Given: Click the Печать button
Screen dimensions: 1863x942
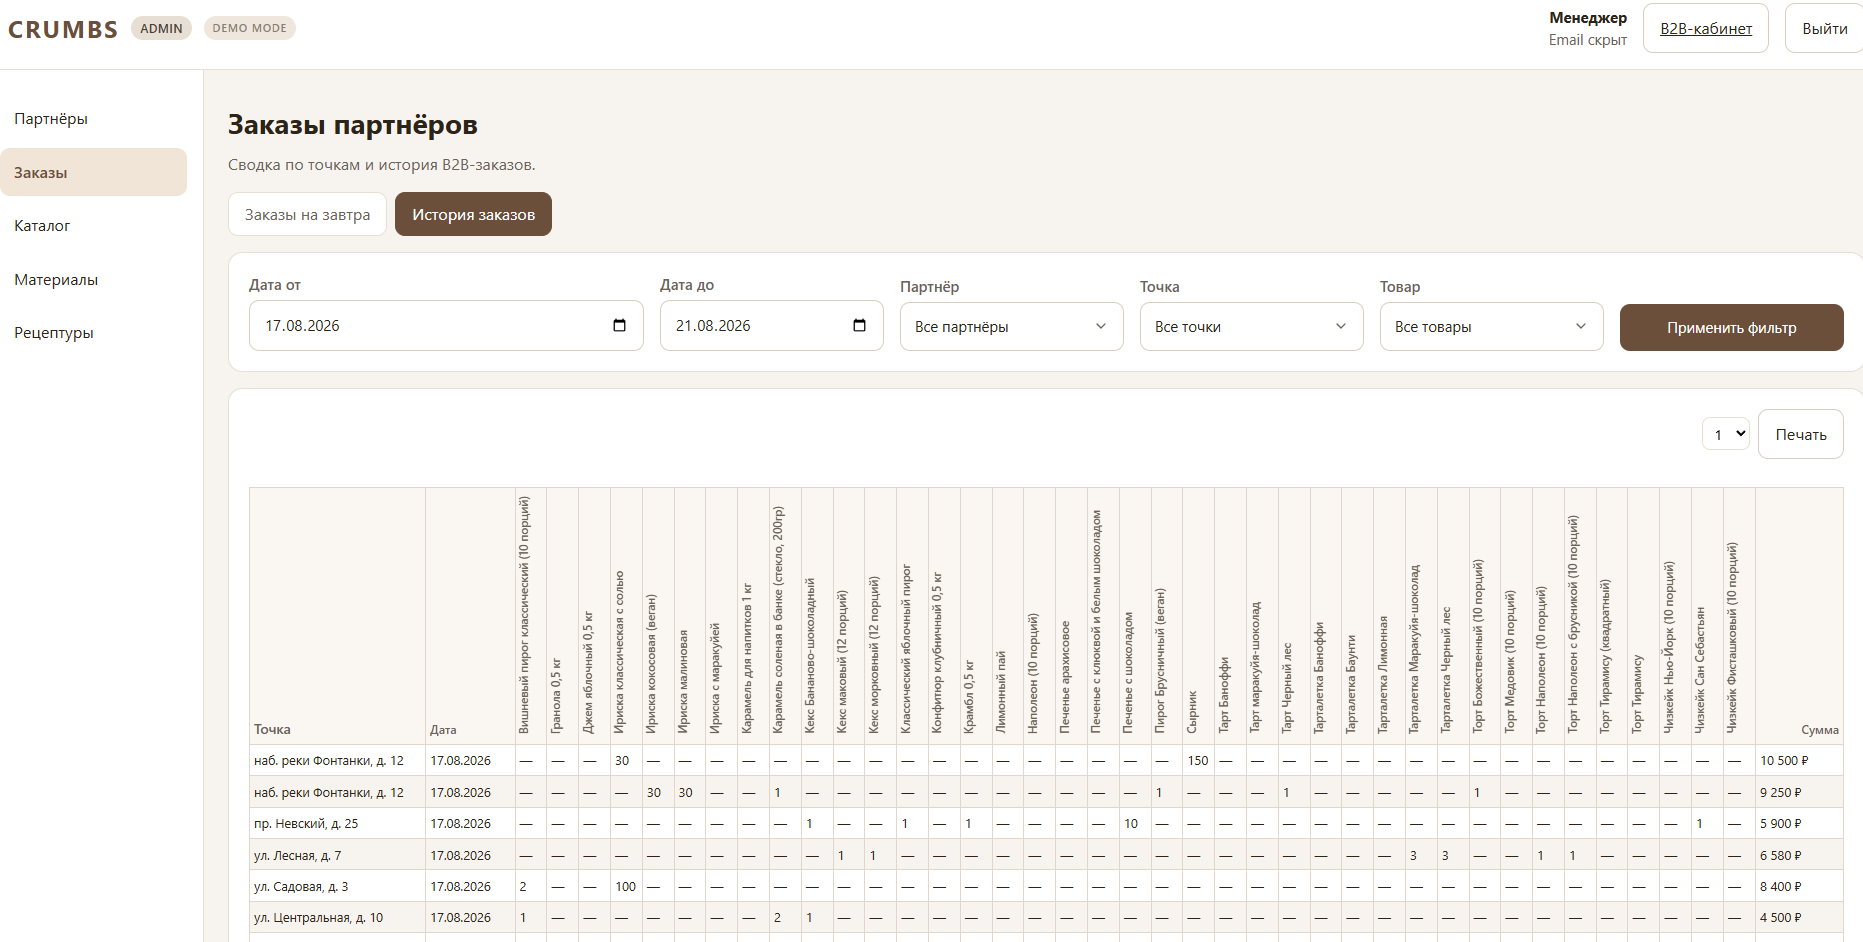Looking at the screenshot, I should (x=1800, y=434).
